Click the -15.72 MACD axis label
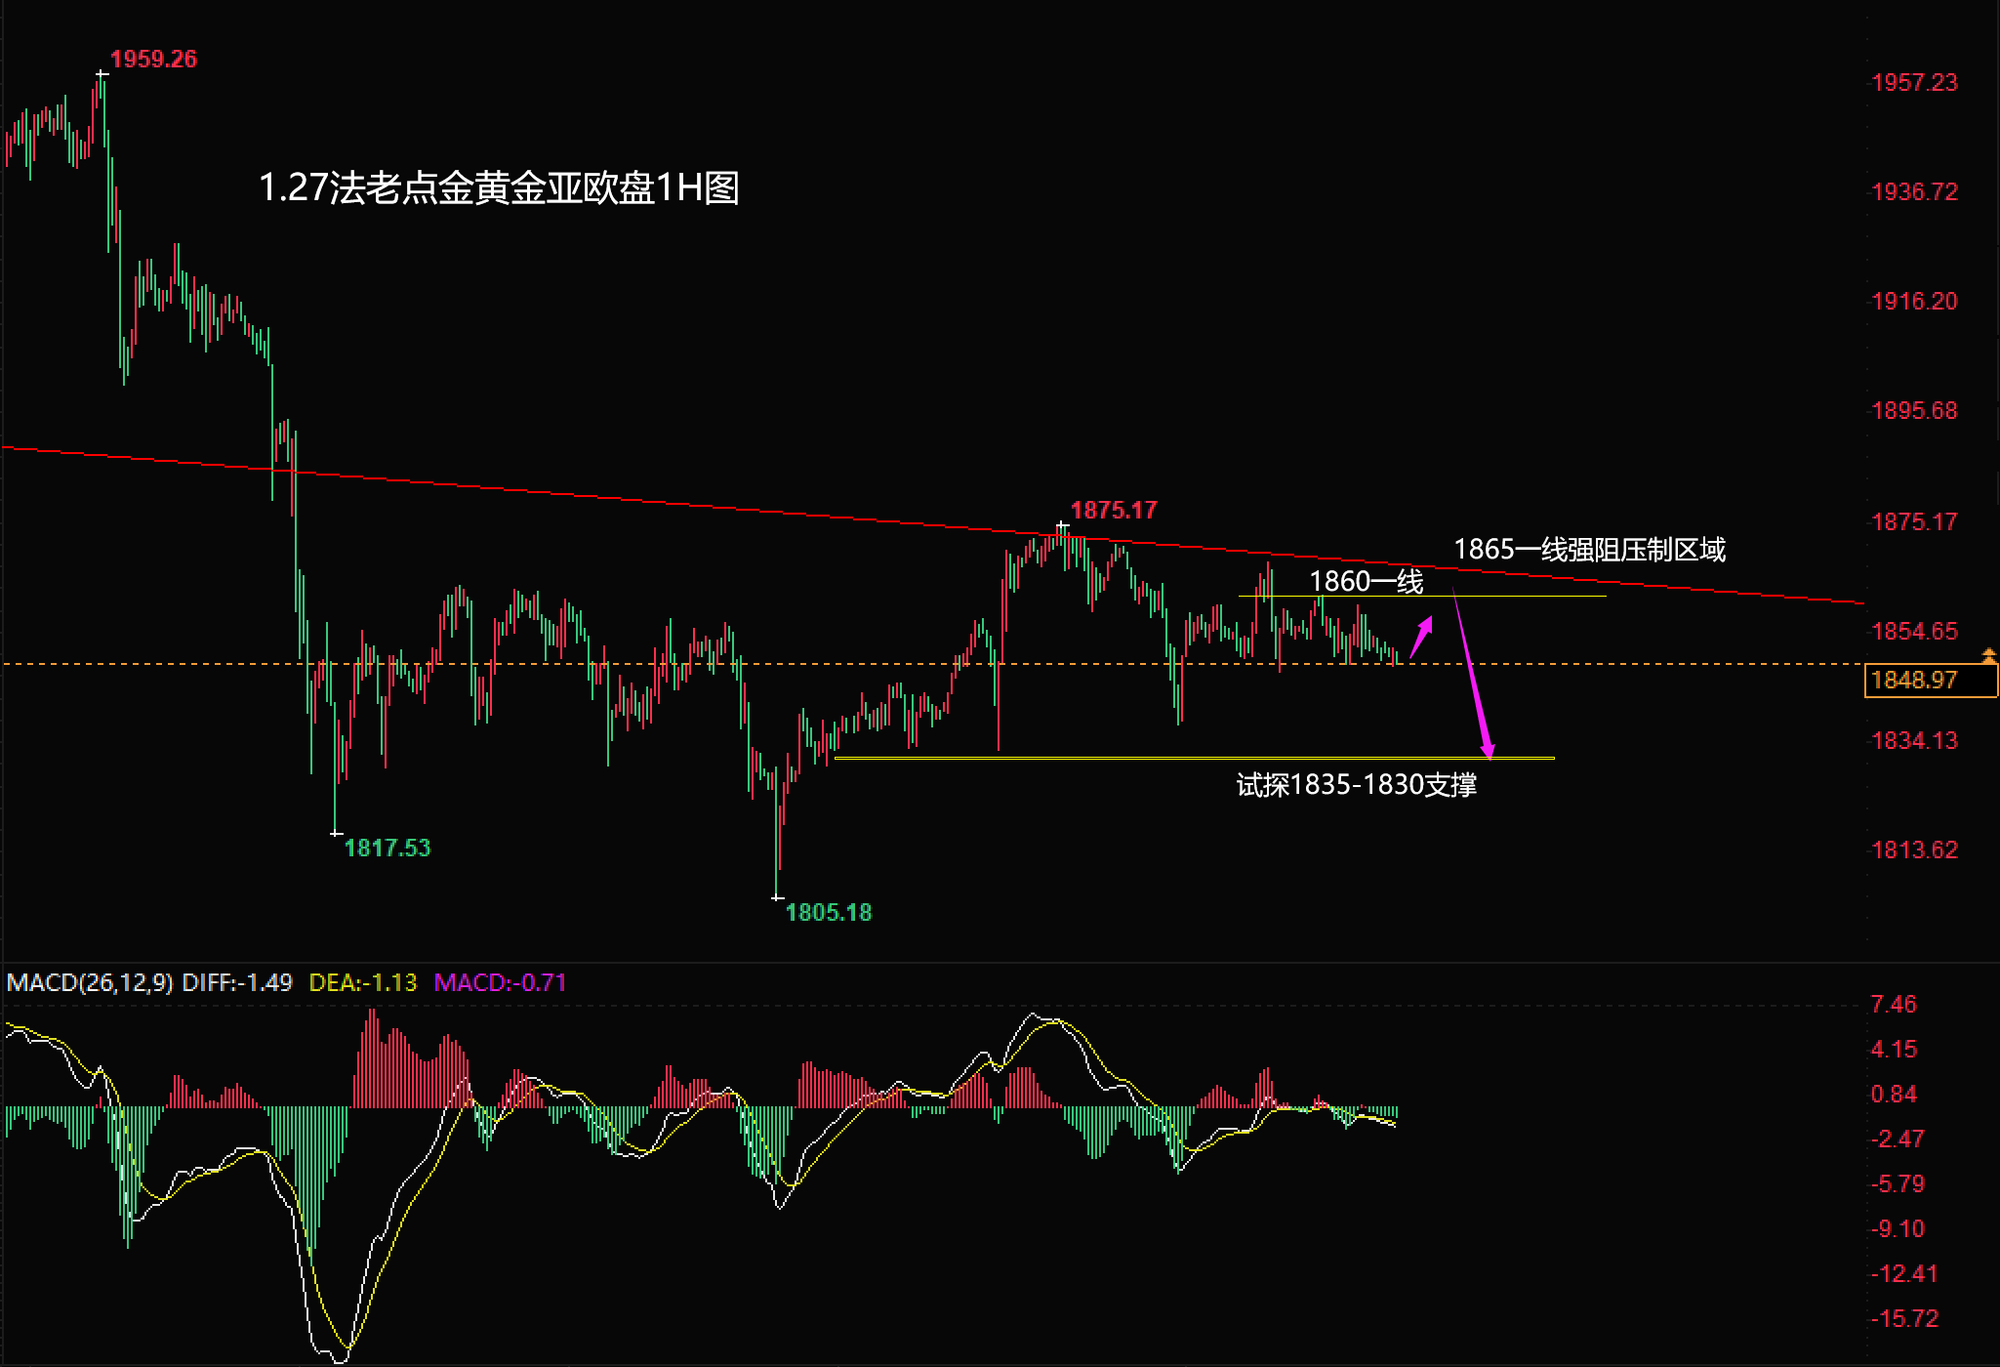 (1904, 1319)
